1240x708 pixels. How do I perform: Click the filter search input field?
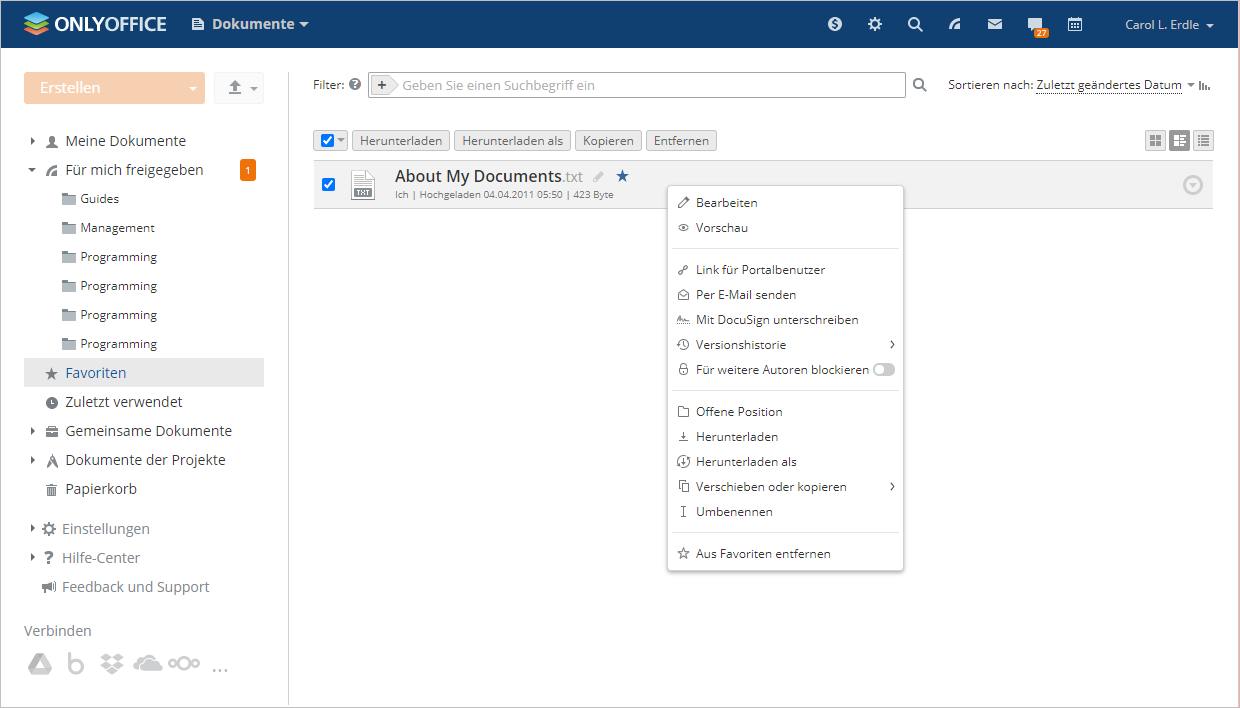point(650,85)
